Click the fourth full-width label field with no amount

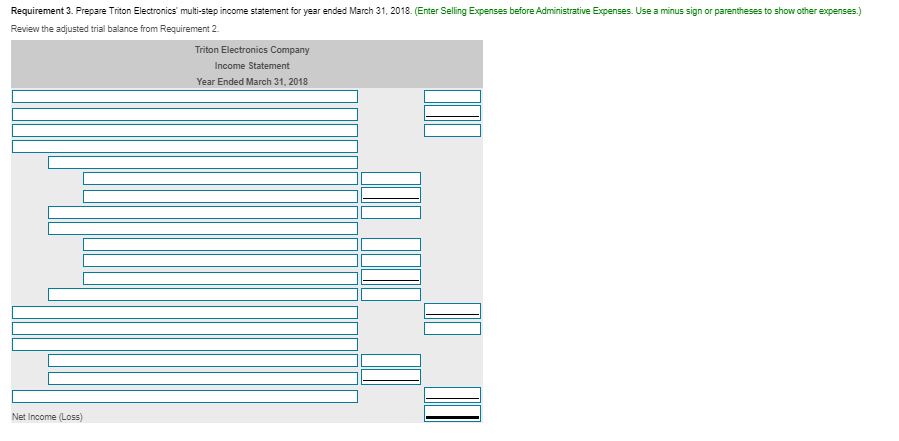pos(185,146)
